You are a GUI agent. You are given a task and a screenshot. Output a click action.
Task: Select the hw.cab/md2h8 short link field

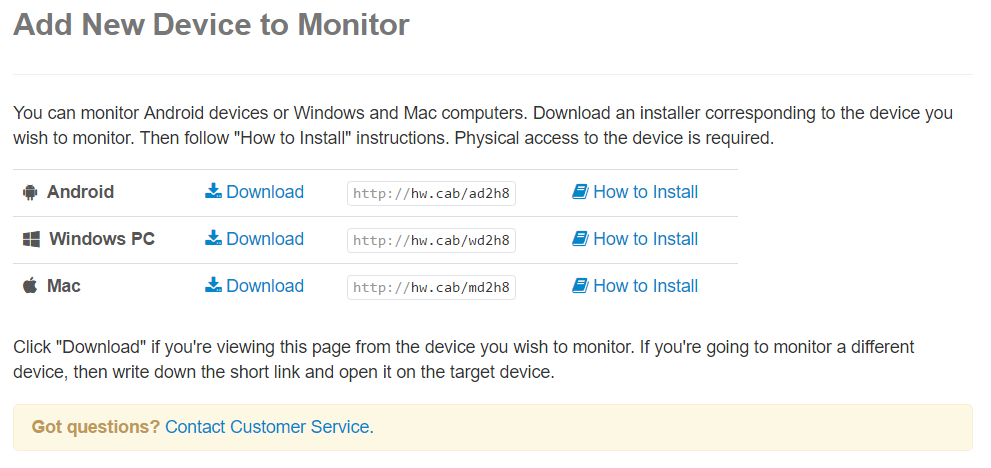point(431,287)
